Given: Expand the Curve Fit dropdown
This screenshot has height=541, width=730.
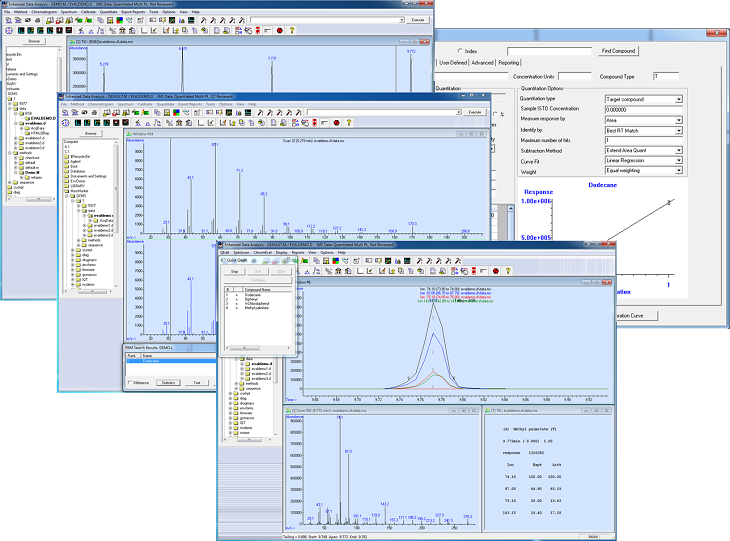Looking at the screenshot, I should click(x=678, y=160).
